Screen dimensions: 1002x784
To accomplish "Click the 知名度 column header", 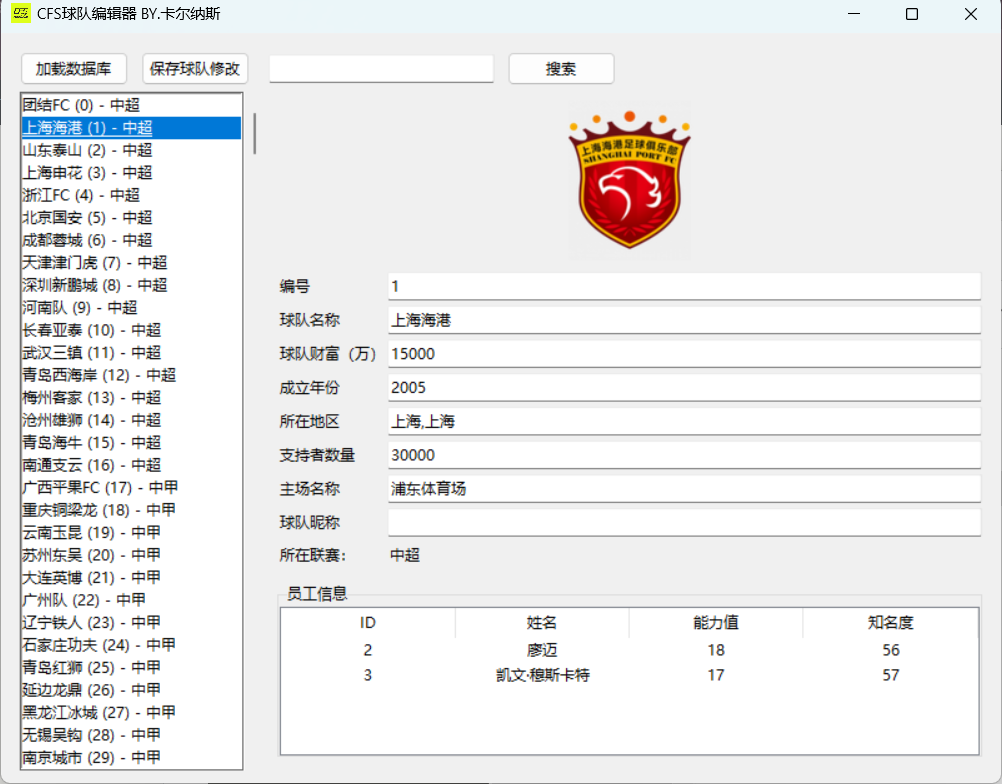I will pyautogui.click(x=890, y=622).
